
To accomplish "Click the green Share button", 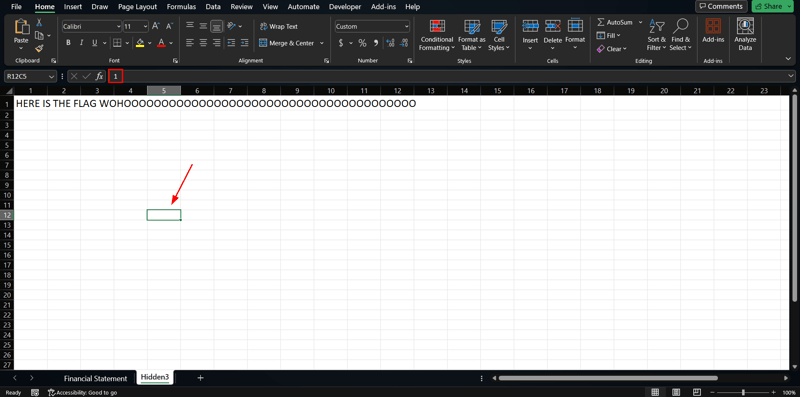I will tap(769, 6).
